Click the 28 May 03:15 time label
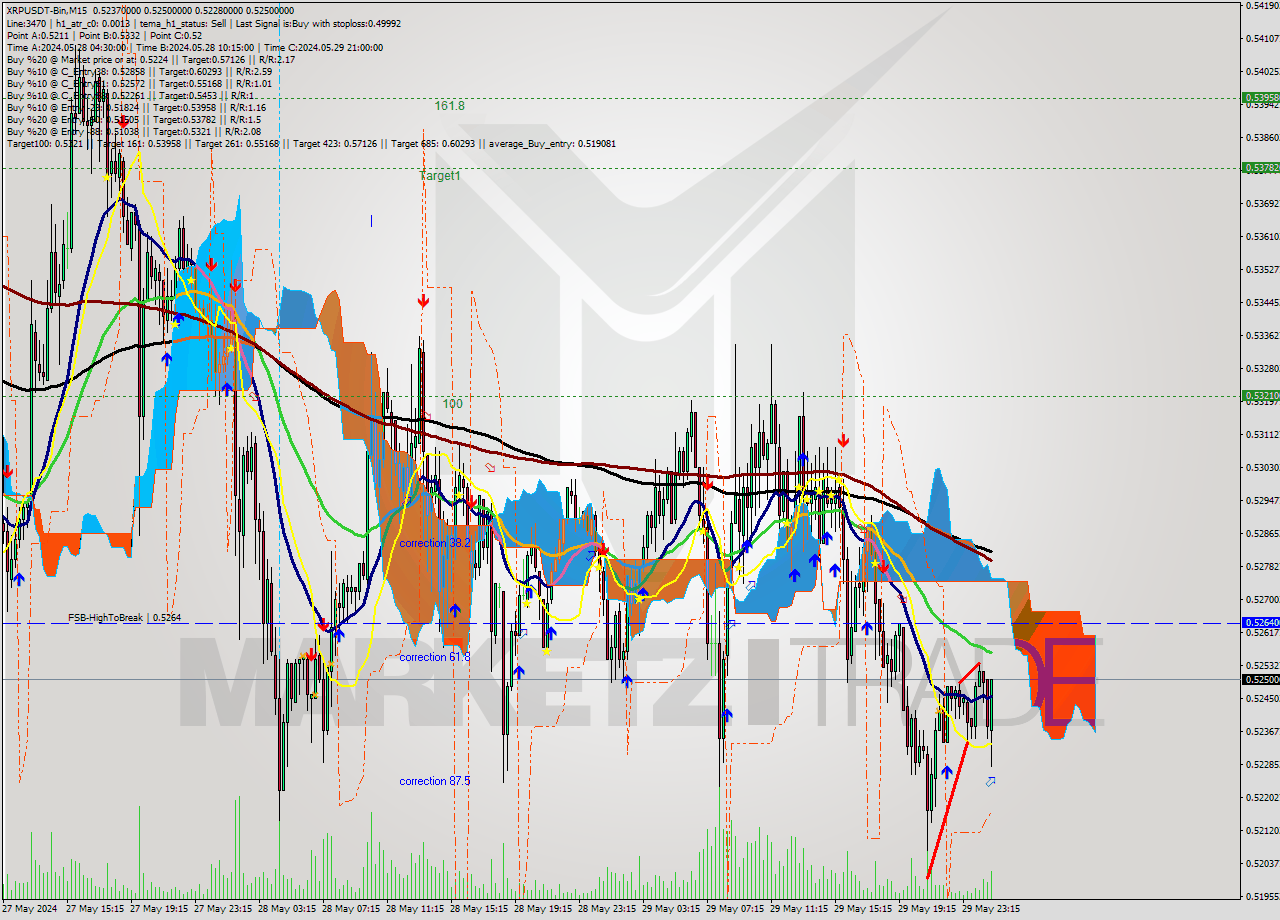 point(286,909)
